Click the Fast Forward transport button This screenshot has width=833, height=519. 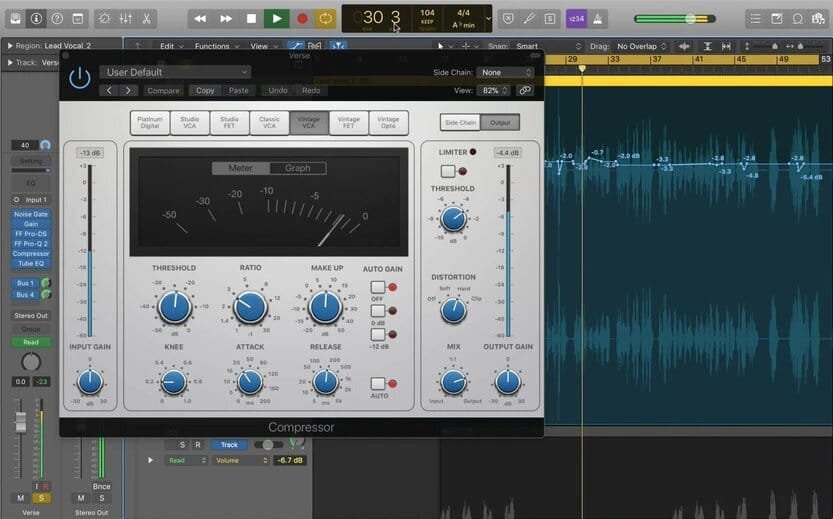[x=226, y=19]
